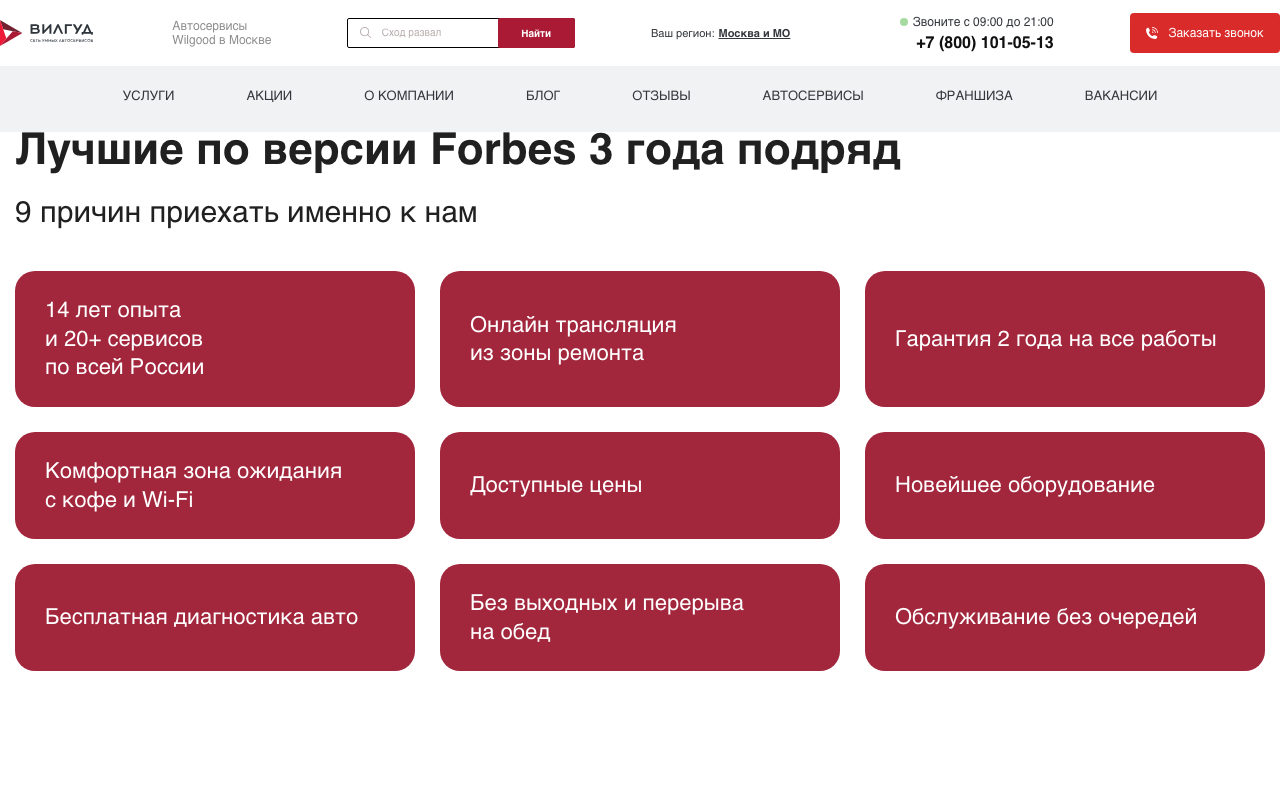Viewport: 1280px width, 800px height.
Task: Open the 'Франшиза' page
Action: [x=974, y=96]
